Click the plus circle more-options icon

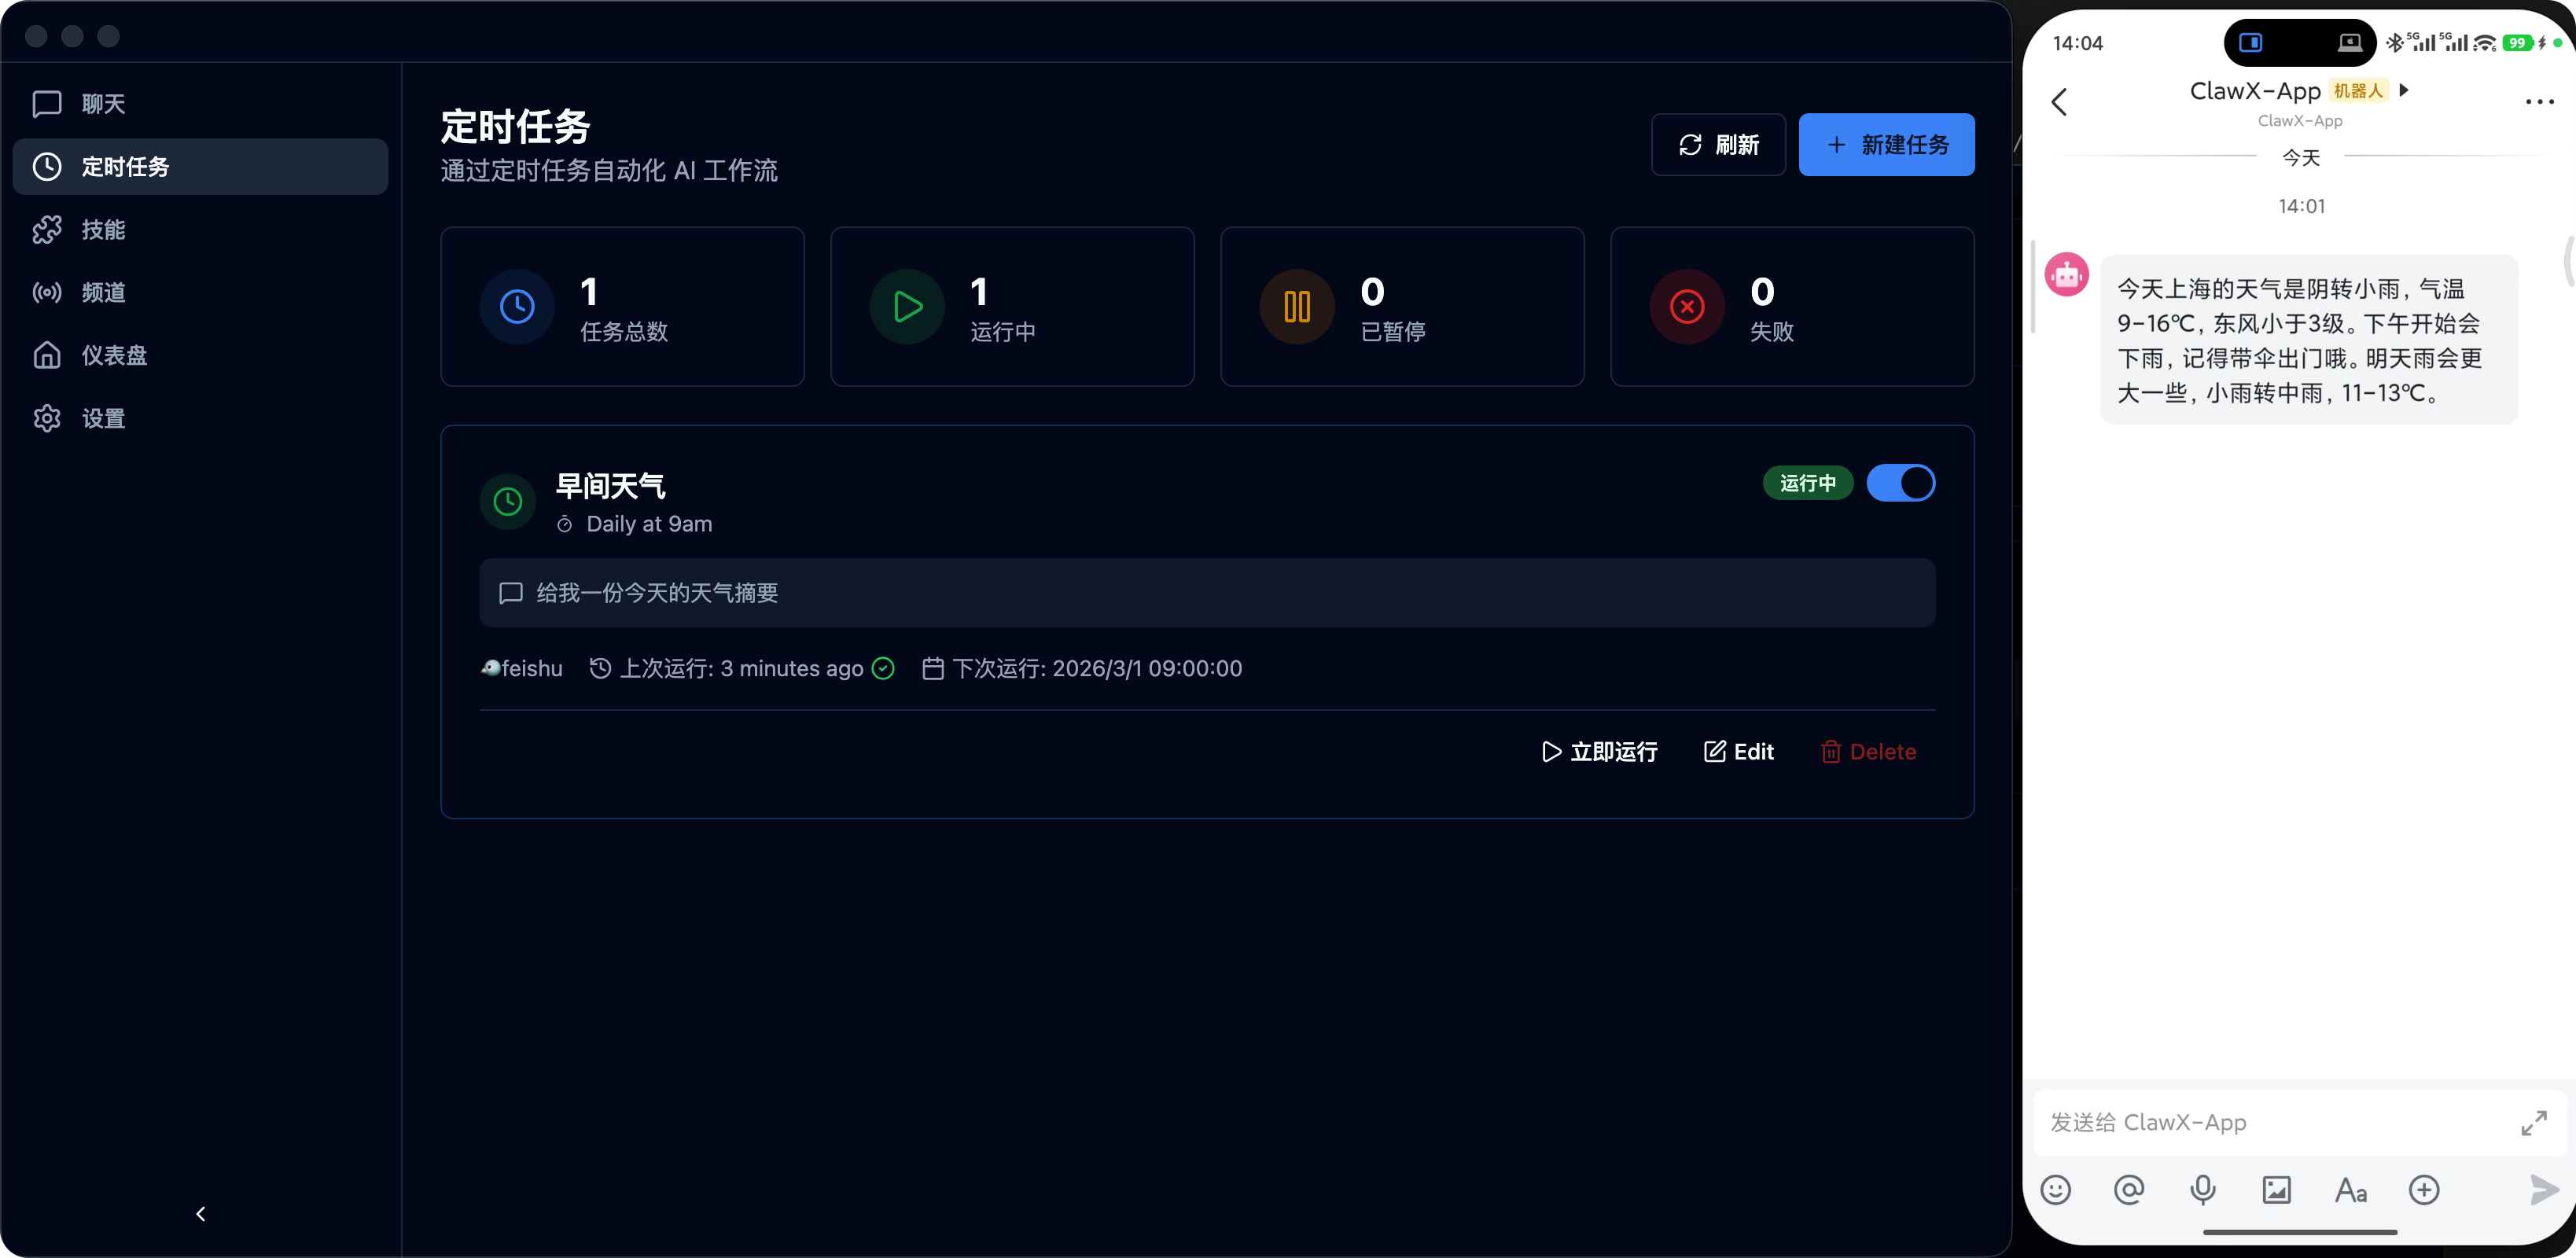[2424, 1189]
